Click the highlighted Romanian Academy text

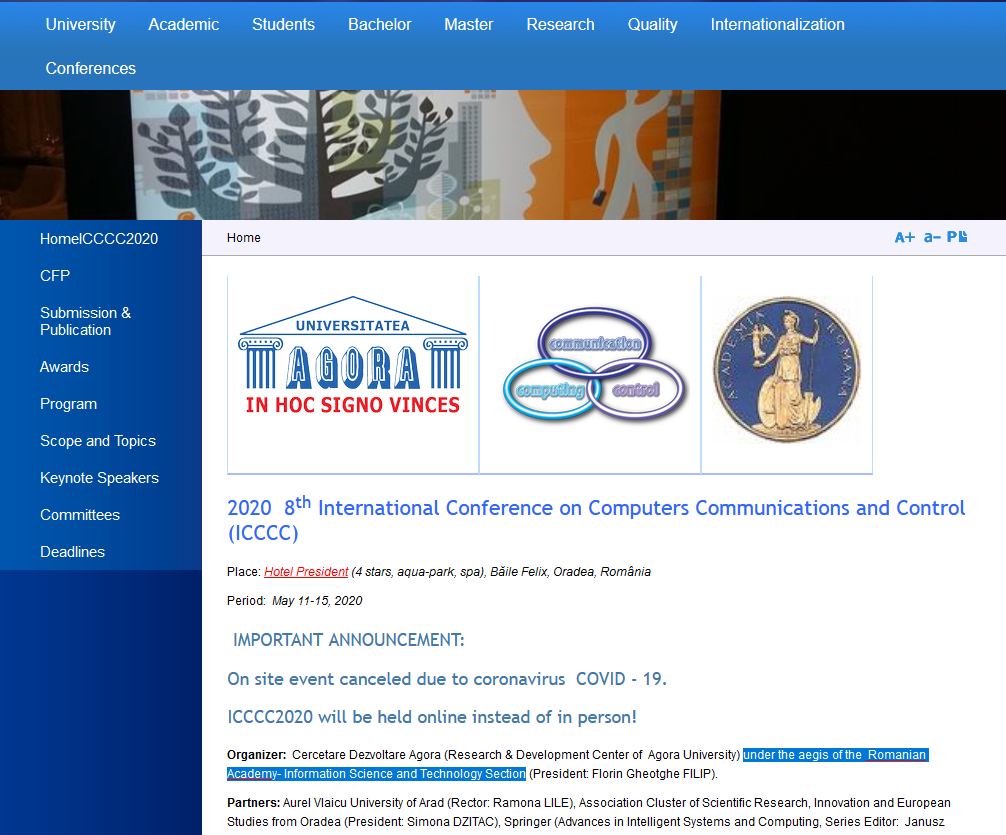click(577, 764)
